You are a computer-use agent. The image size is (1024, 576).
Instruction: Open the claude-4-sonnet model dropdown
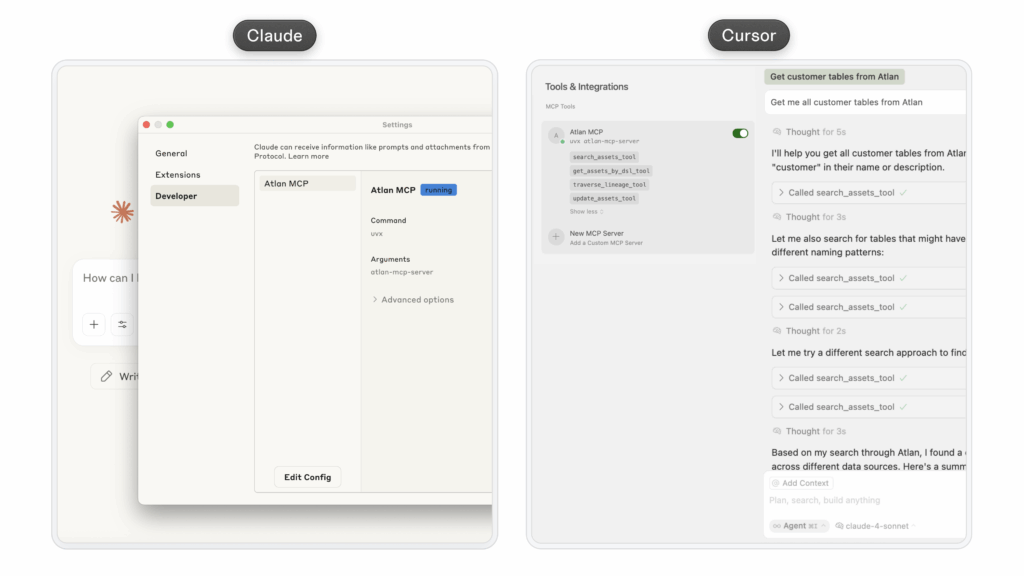[876, 526]
